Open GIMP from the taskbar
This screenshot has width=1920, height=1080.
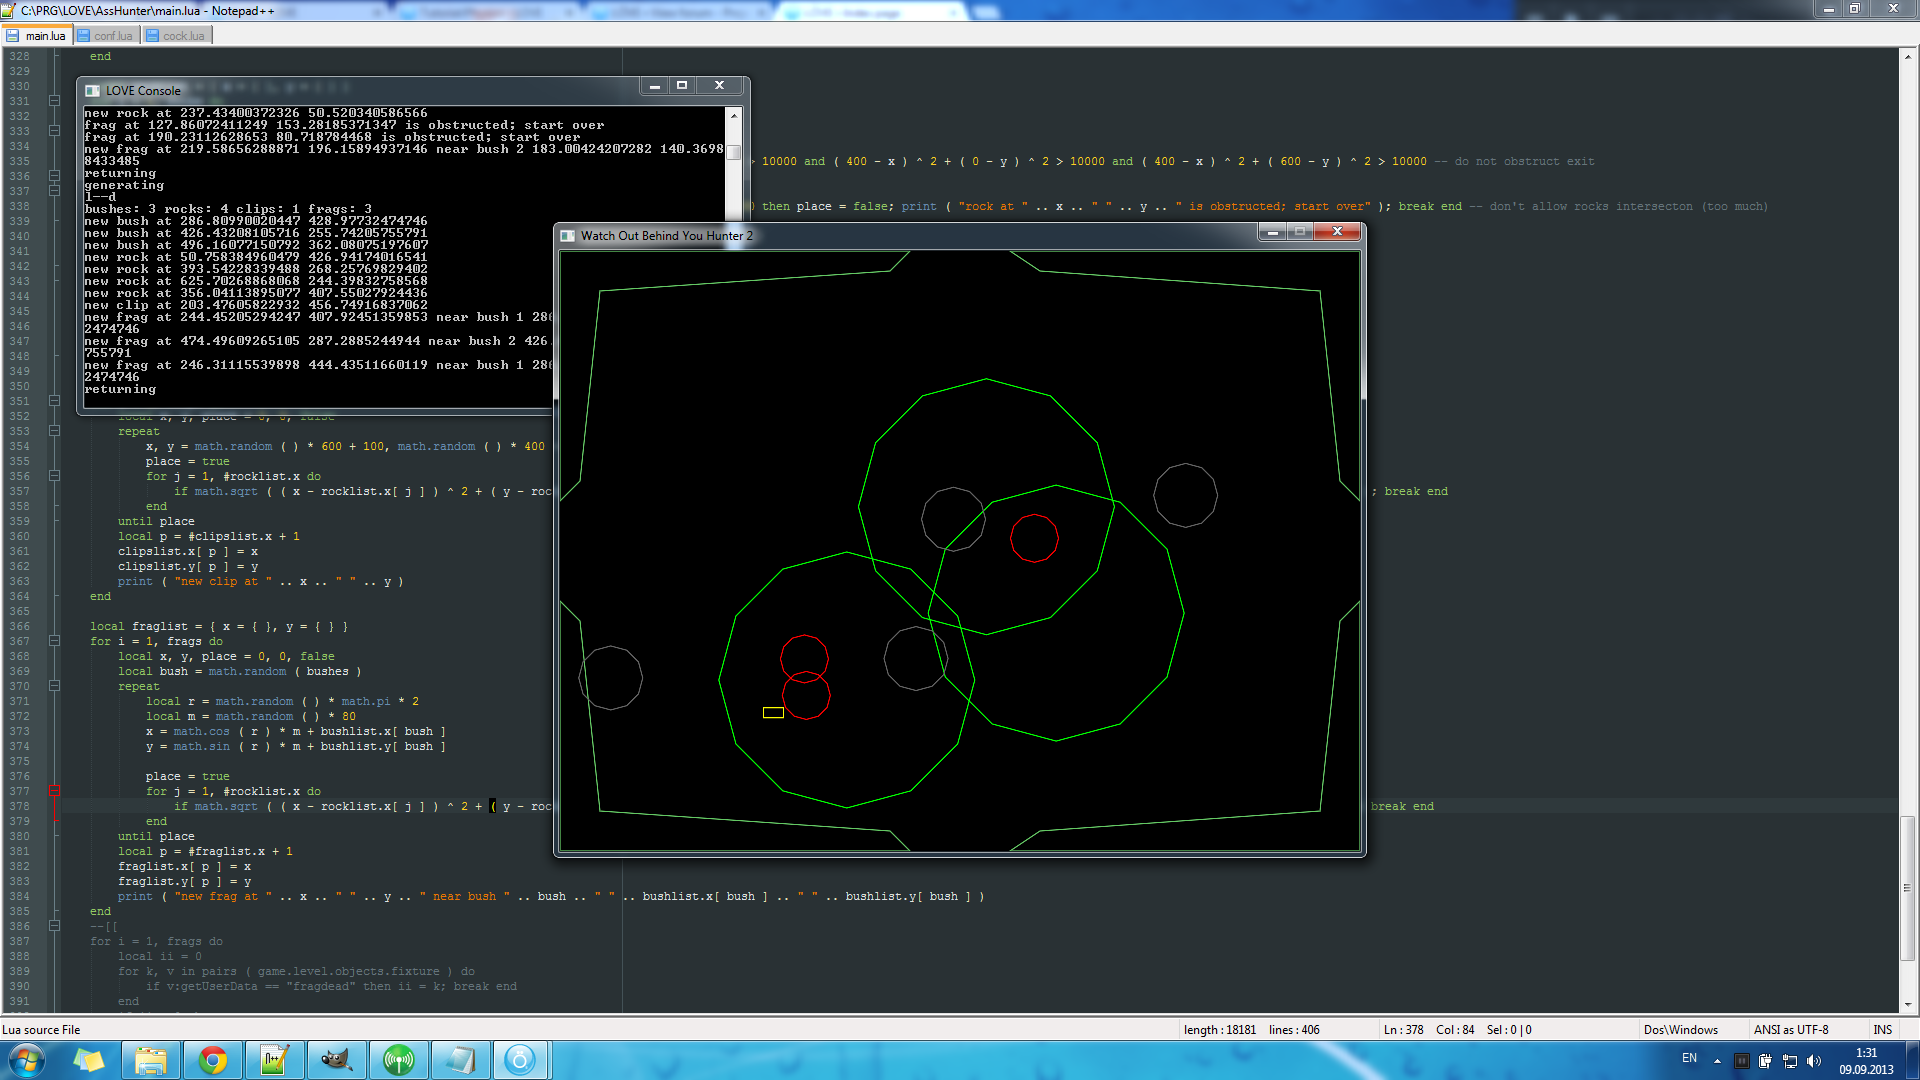(336, 1060)
